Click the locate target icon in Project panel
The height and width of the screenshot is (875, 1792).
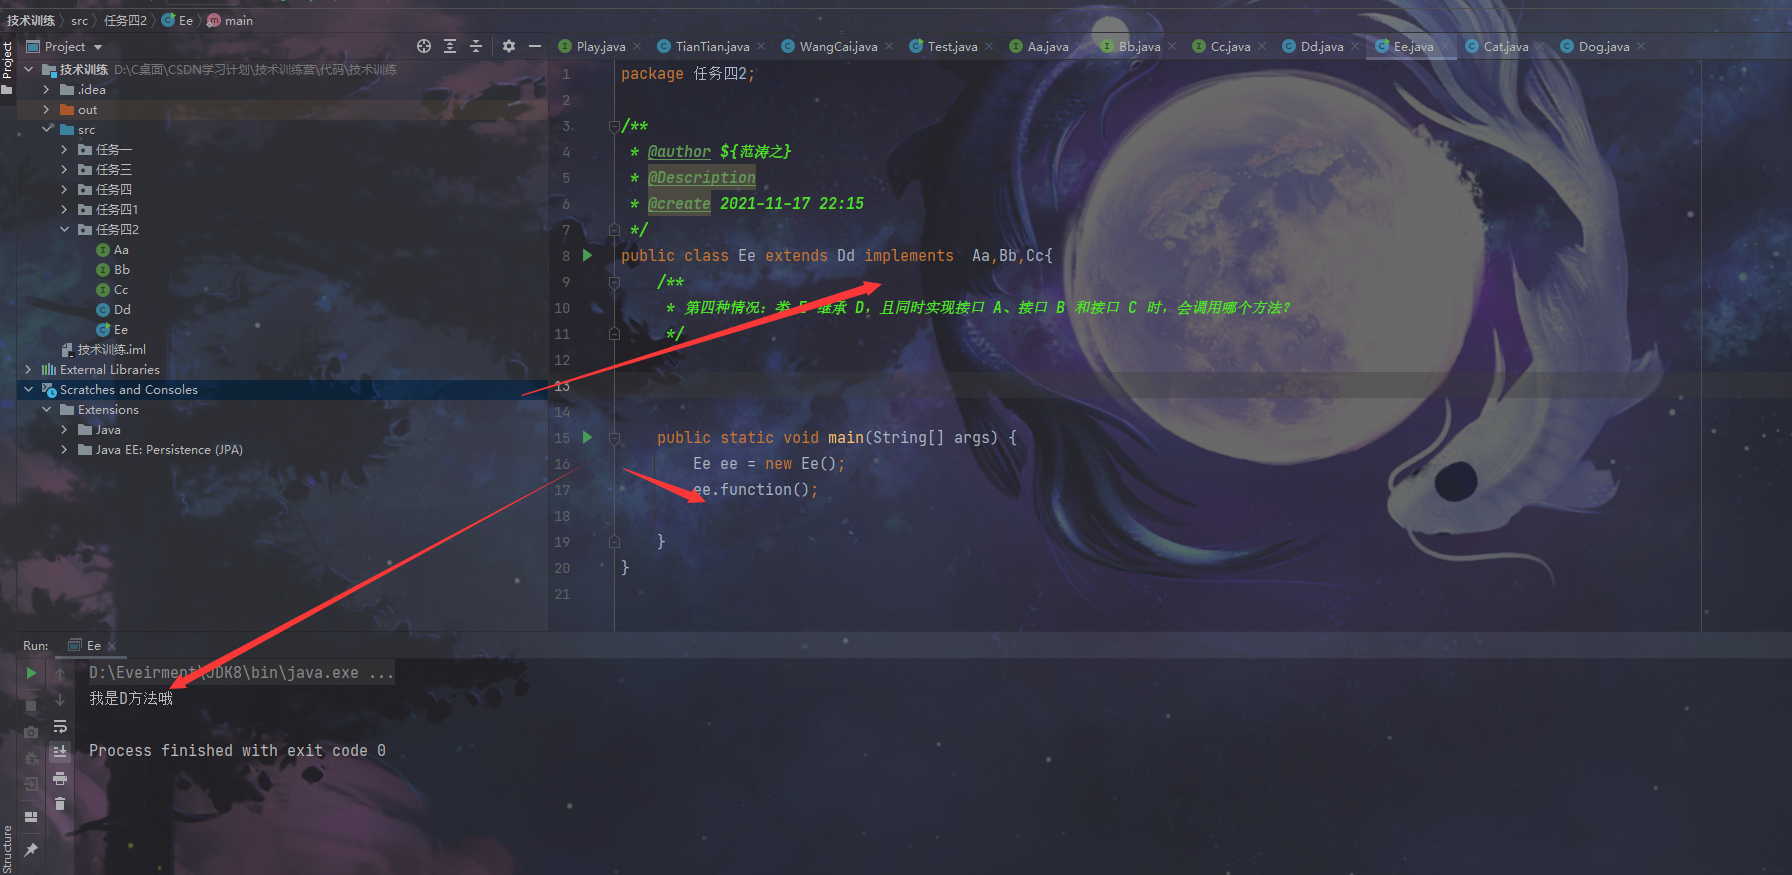pos(424,46)
